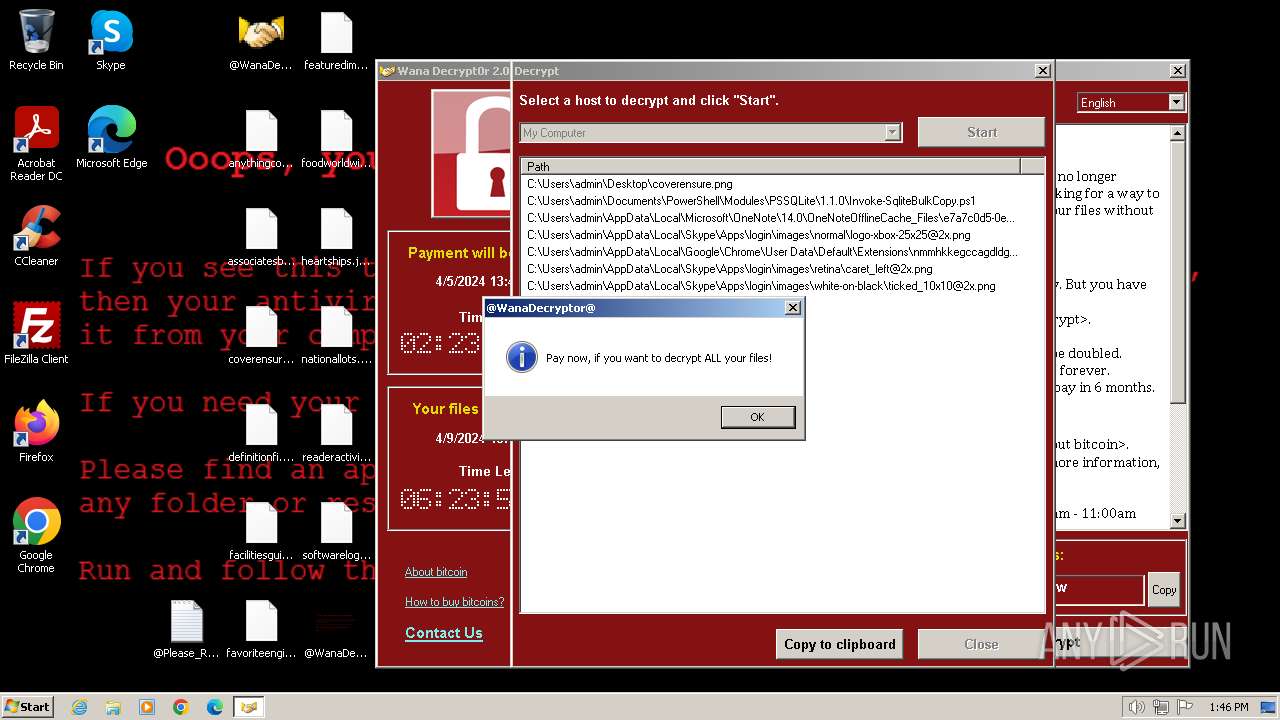Image resolution: width=1280 pixels, height=720 pixels.
Task: Click the network icon in system tray
Action: pos(1161,707)
